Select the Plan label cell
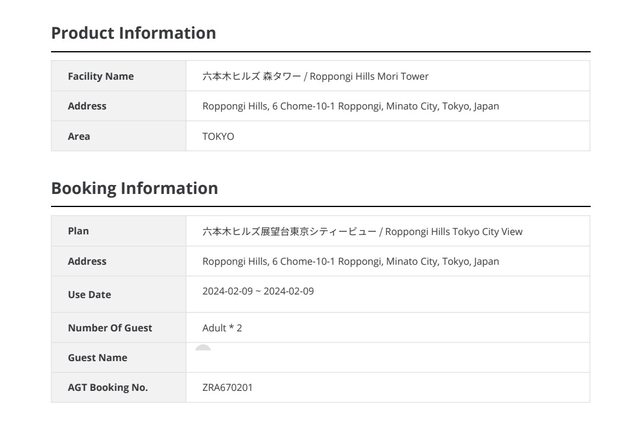Image resolution: width=640 pixels, height=445 pixels. click(x=78, y=231)
